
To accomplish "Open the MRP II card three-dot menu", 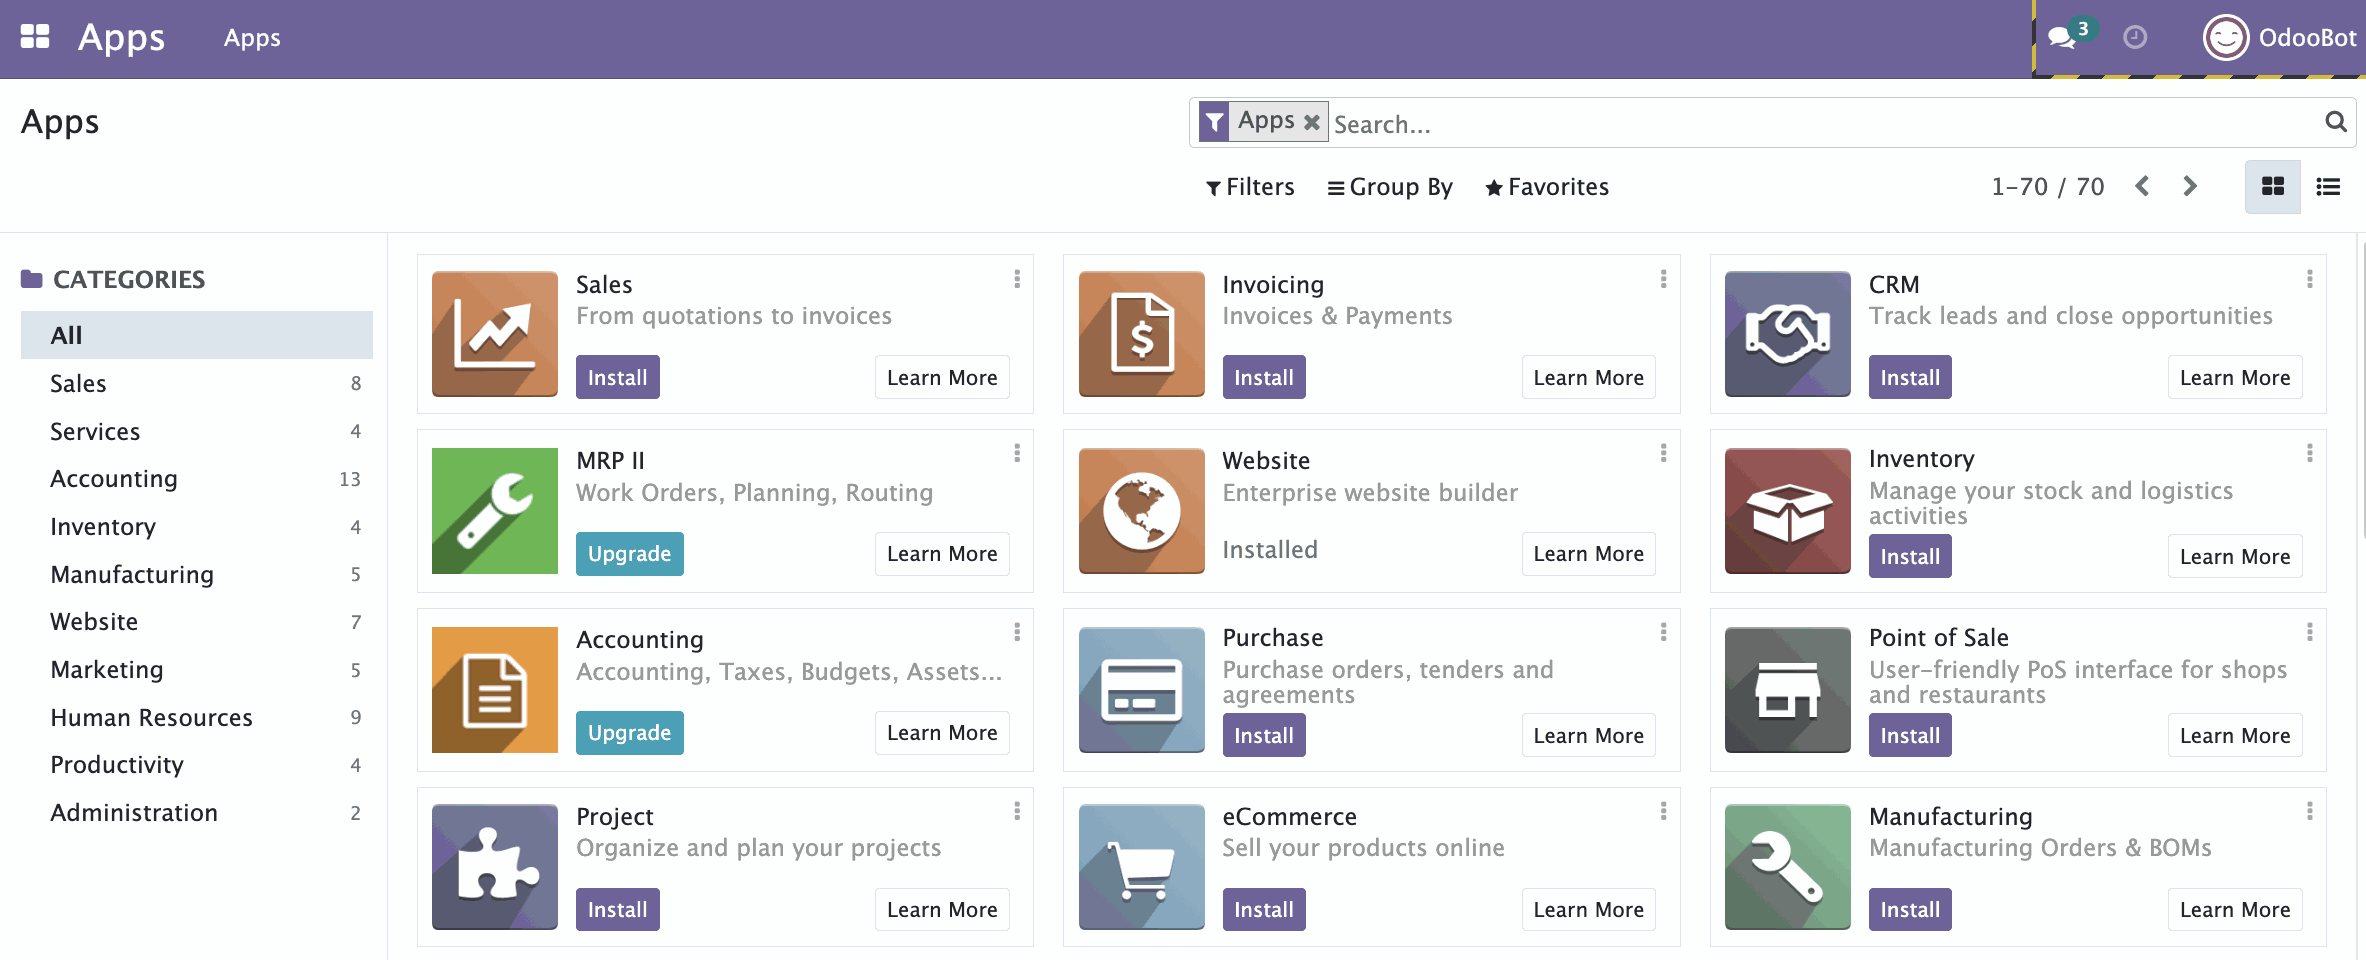I will (1017, 453).
